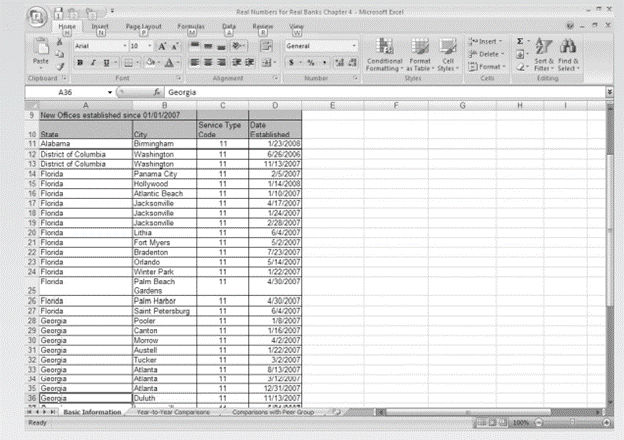Click the Top Align icon
The image size is (624, 440).
[195, 46]
